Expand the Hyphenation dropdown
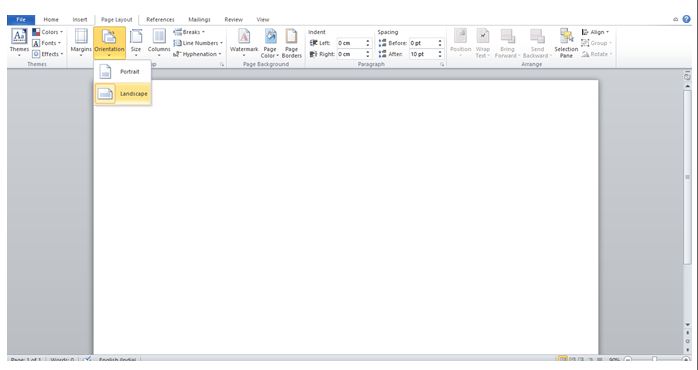The width and height of the screenshot is (698, 370). tap(197, 54)
